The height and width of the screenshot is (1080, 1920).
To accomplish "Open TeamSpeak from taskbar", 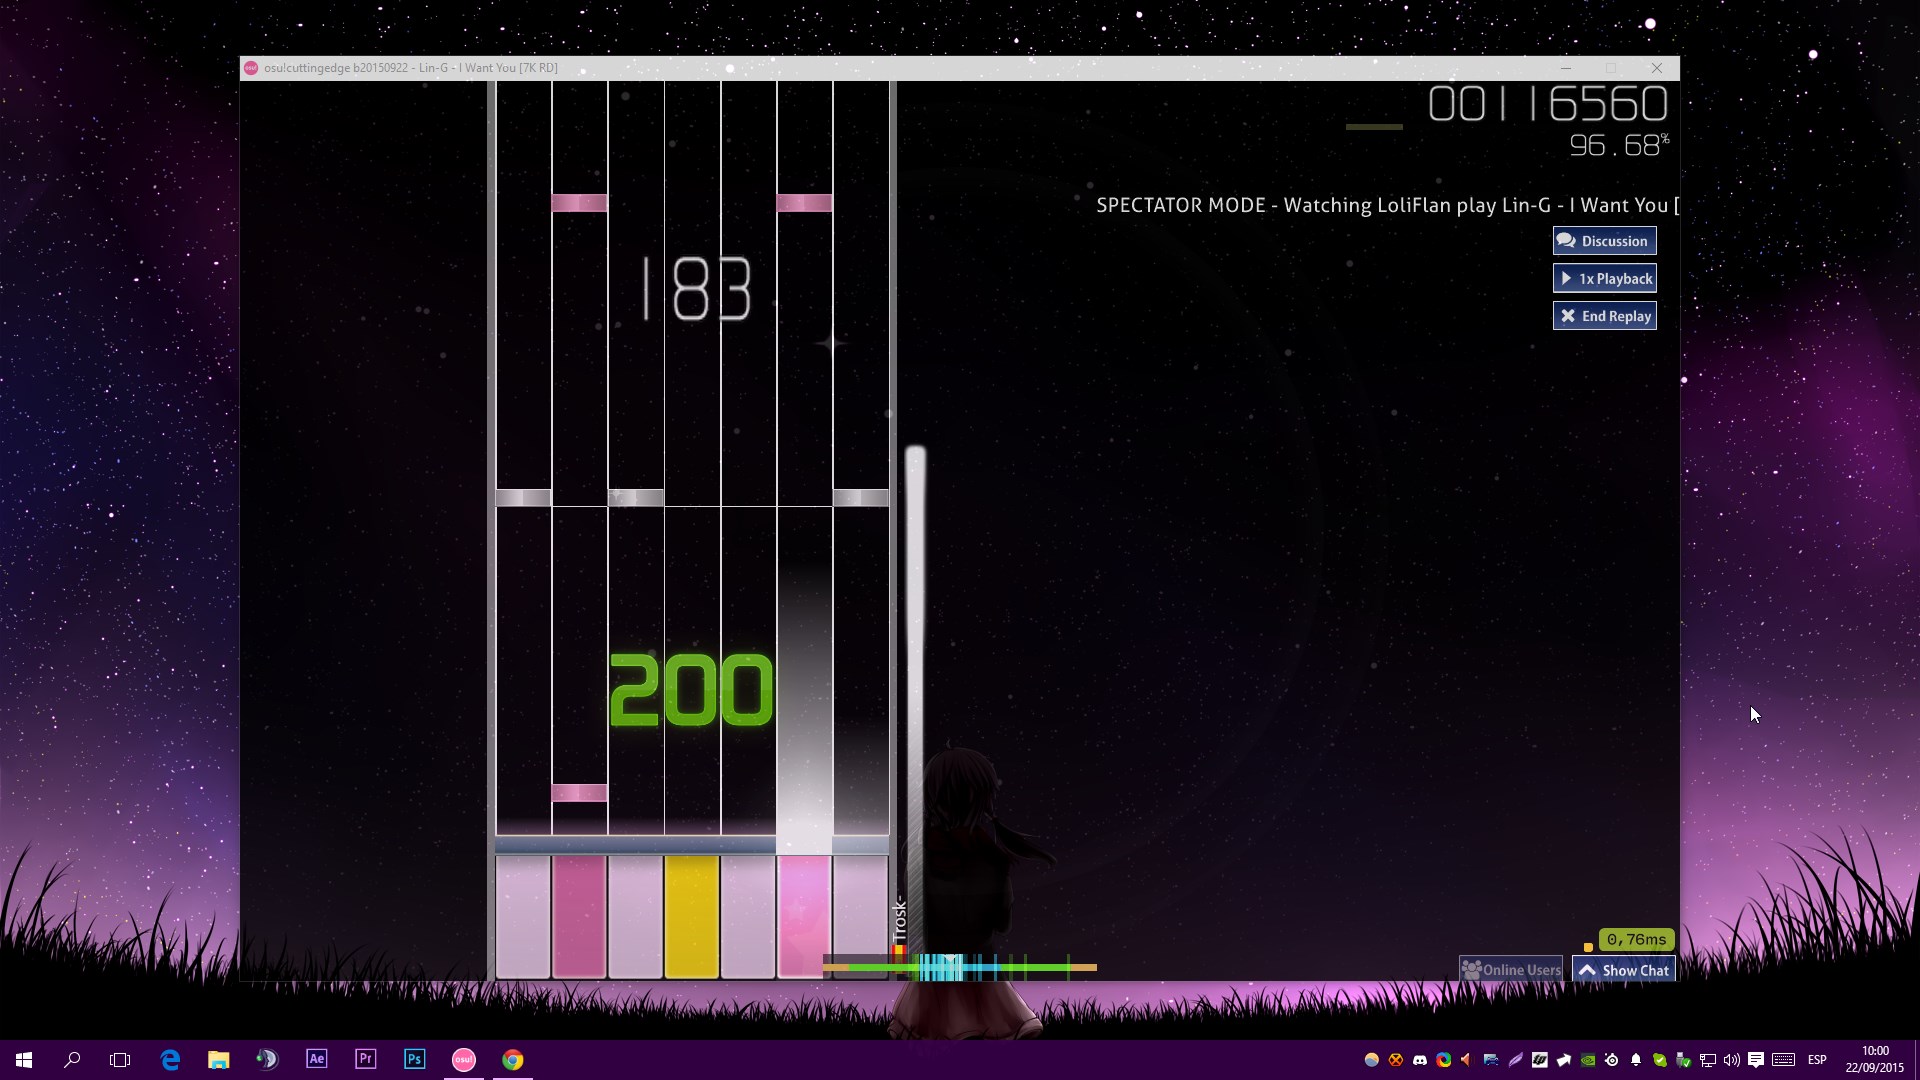I will tap(267, 1059).
